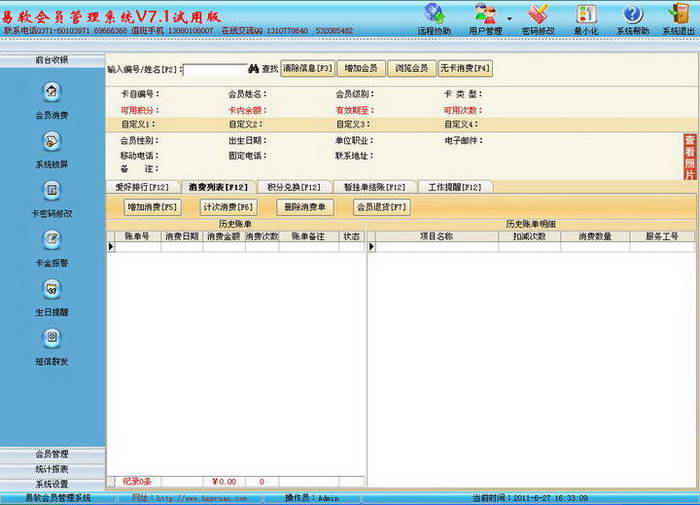This screenshot has width=700, height=505.
Task: Expand the 统计报表 sidebar section
Action: [52, 469]
